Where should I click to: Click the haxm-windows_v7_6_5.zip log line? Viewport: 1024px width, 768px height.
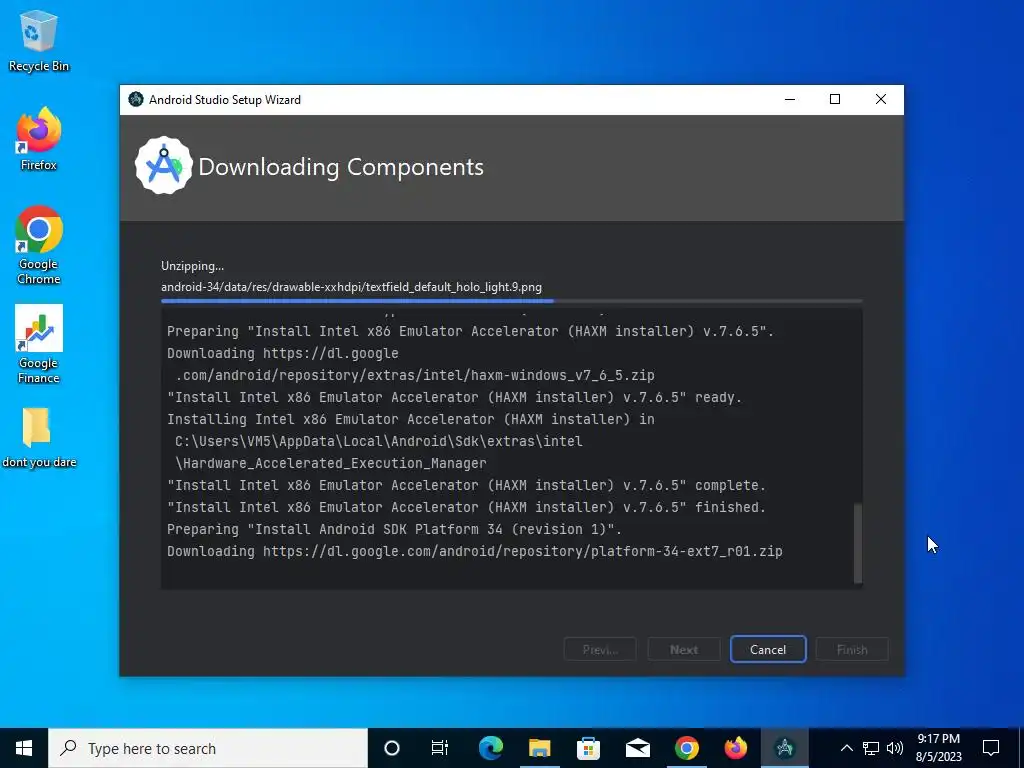click(x=415, y=376)
